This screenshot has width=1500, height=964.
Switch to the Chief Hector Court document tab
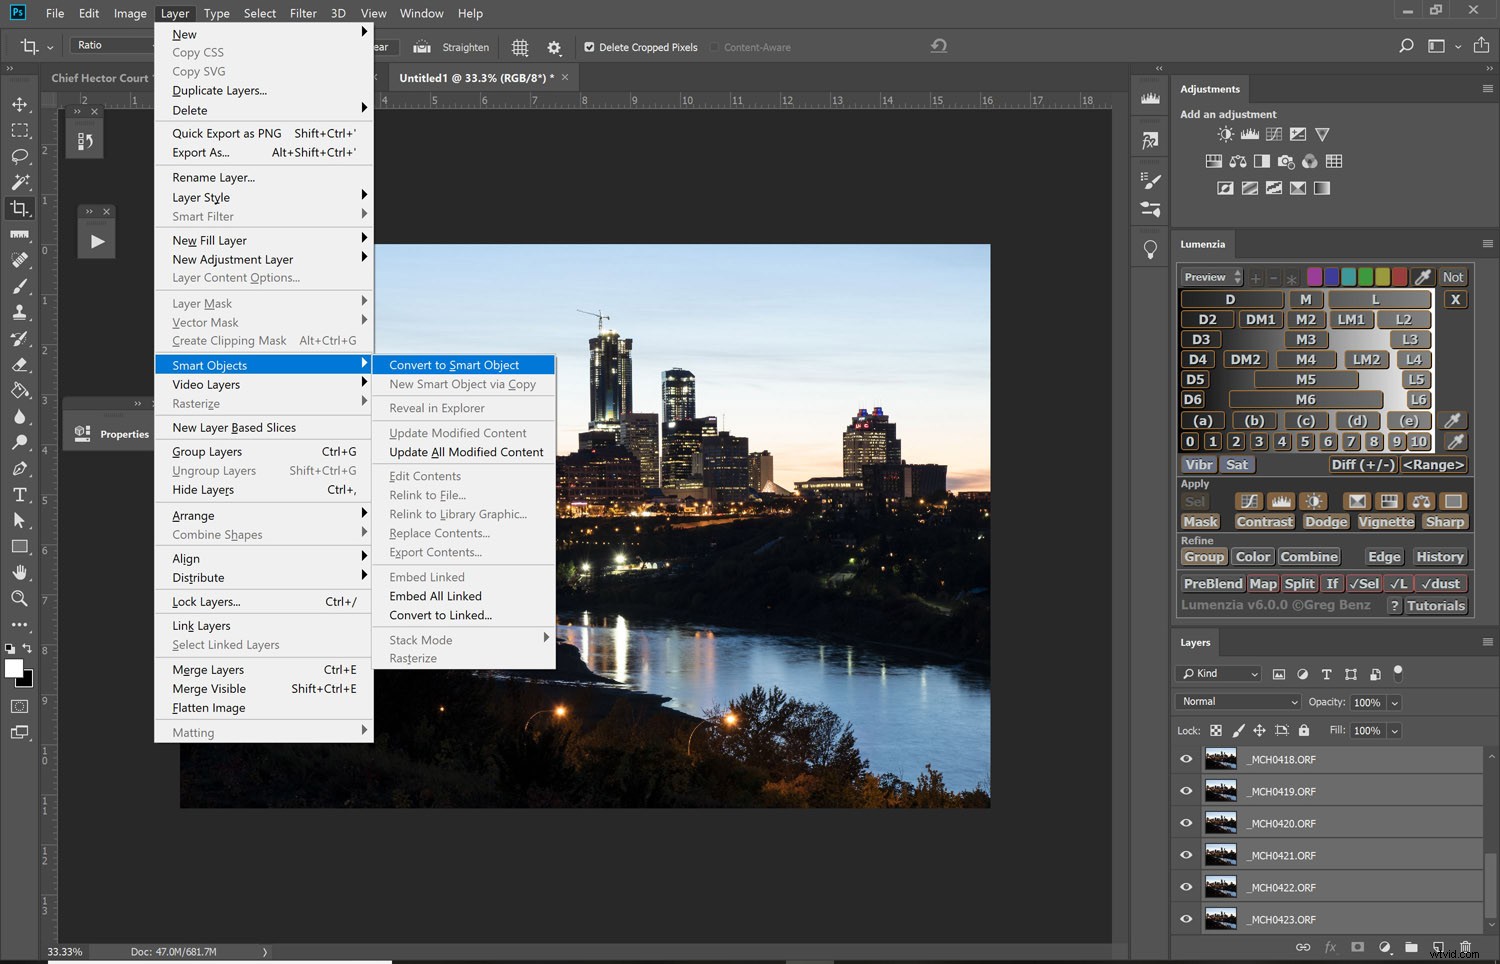100,77
